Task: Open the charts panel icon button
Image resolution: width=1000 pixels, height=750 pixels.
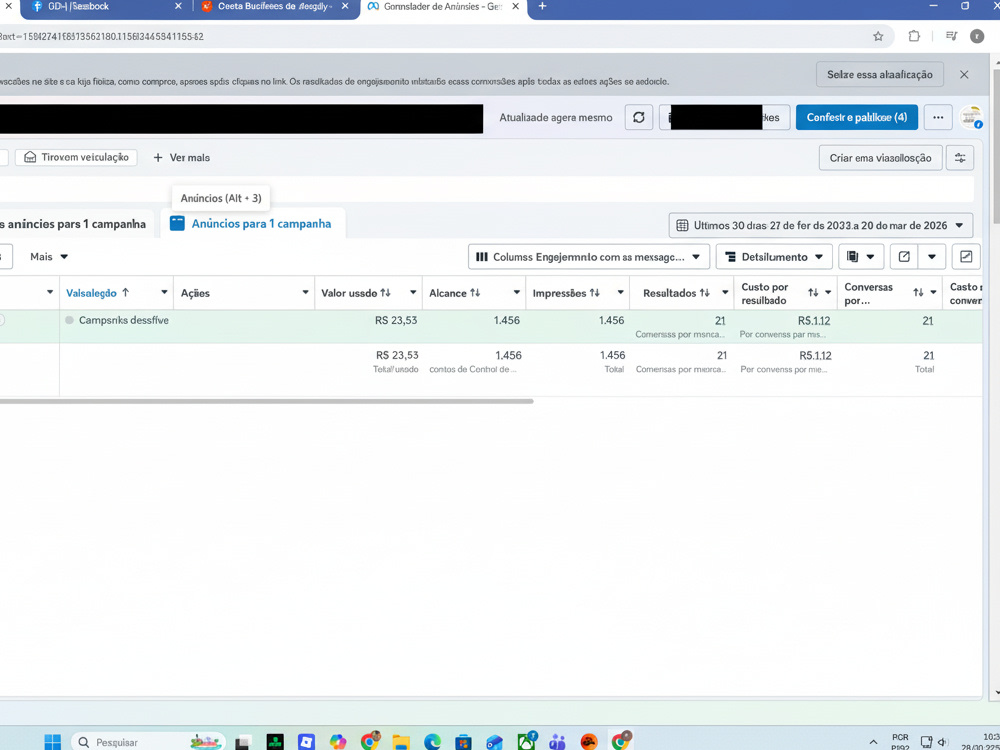Action: click(966, 257)
